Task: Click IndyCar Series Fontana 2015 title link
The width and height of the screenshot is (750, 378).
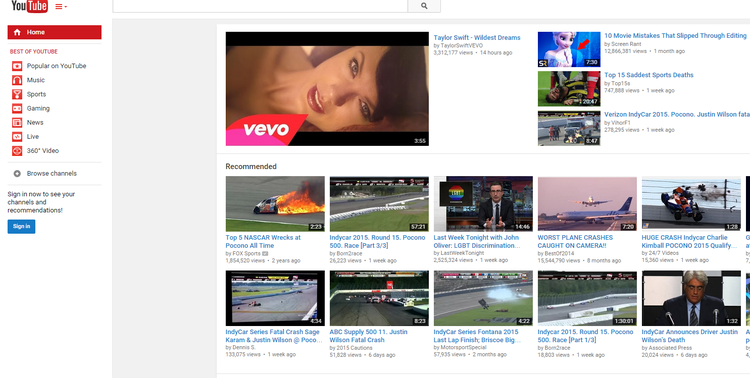Action: click(477, 336)
